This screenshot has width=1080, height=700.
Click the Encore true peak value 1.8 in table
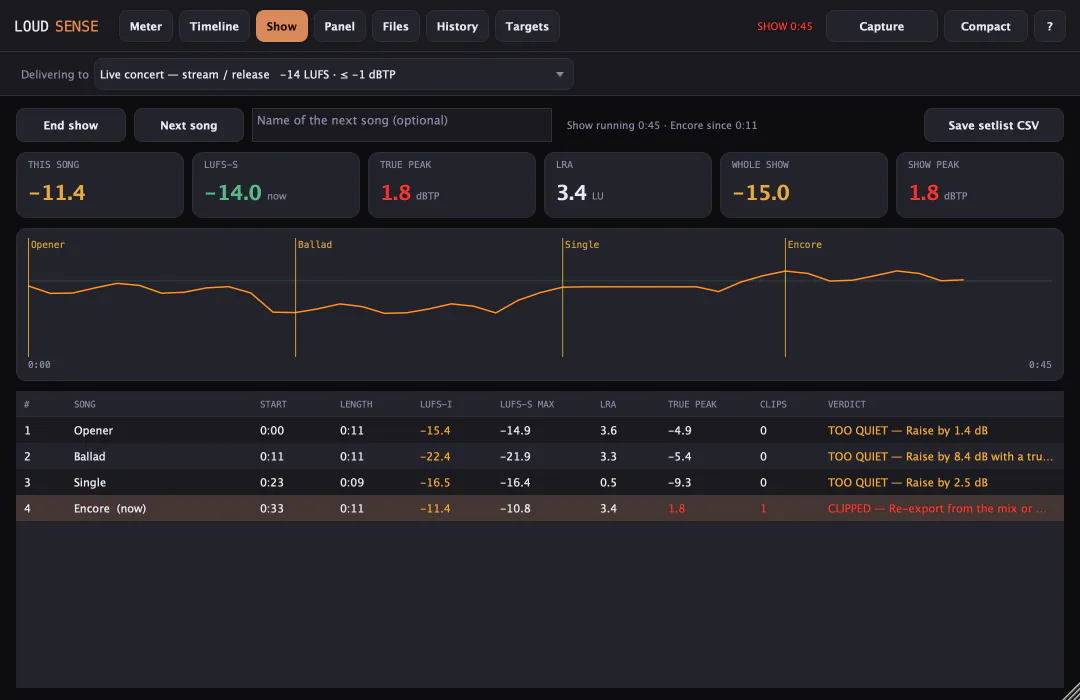(676, 508)
